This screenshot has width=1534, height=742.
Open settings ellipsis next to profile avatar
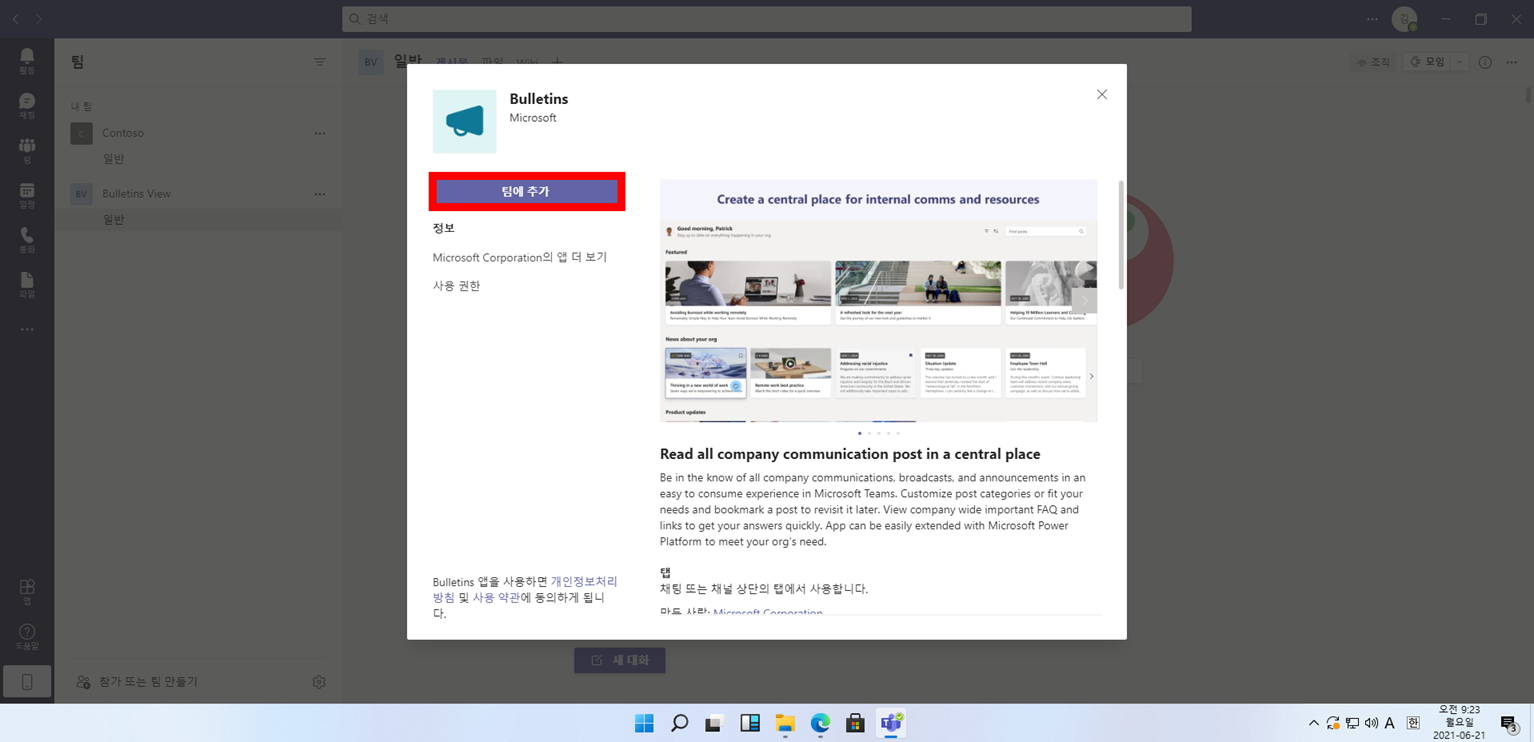click(1372, 19)
